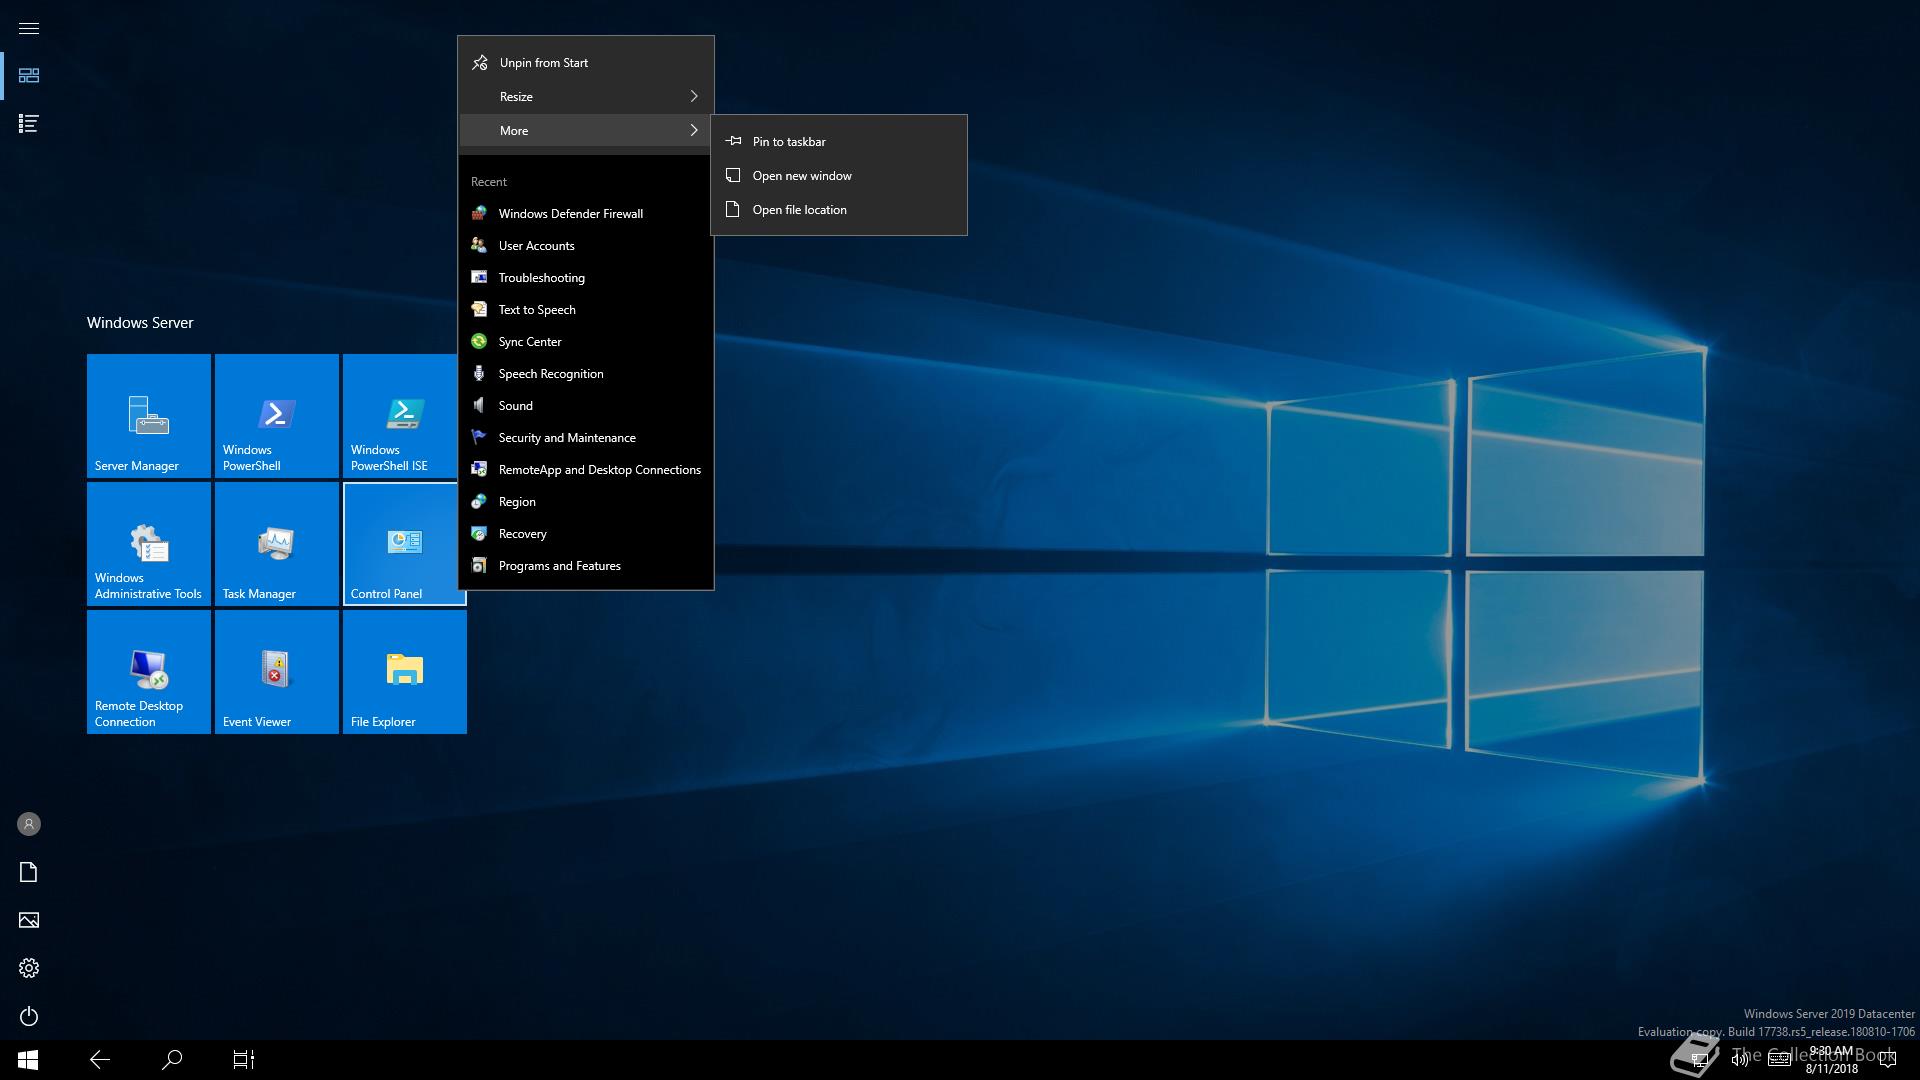Expand the Resize submenu

(586, 96)
